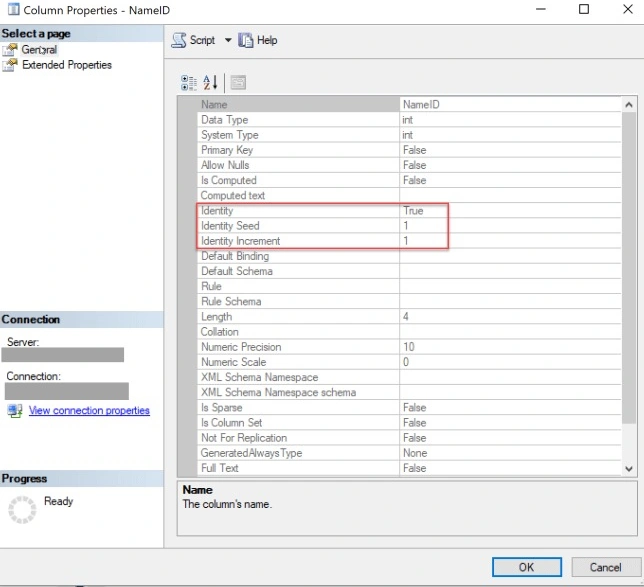Select the XML Schema Namespace row
The width and height of the screenshot is (644, 587).
click(409, 377)
